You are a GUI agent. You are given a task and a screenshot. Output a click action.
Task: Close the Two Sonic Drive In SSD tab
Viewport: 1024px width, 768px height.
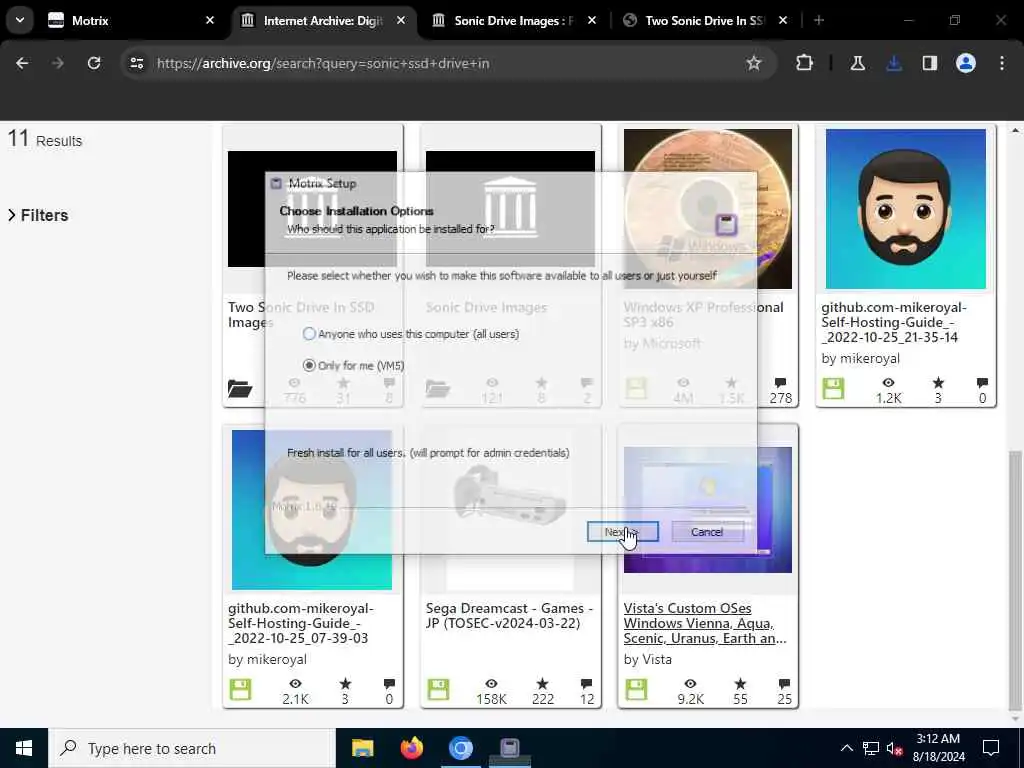(x=783, y=20)
